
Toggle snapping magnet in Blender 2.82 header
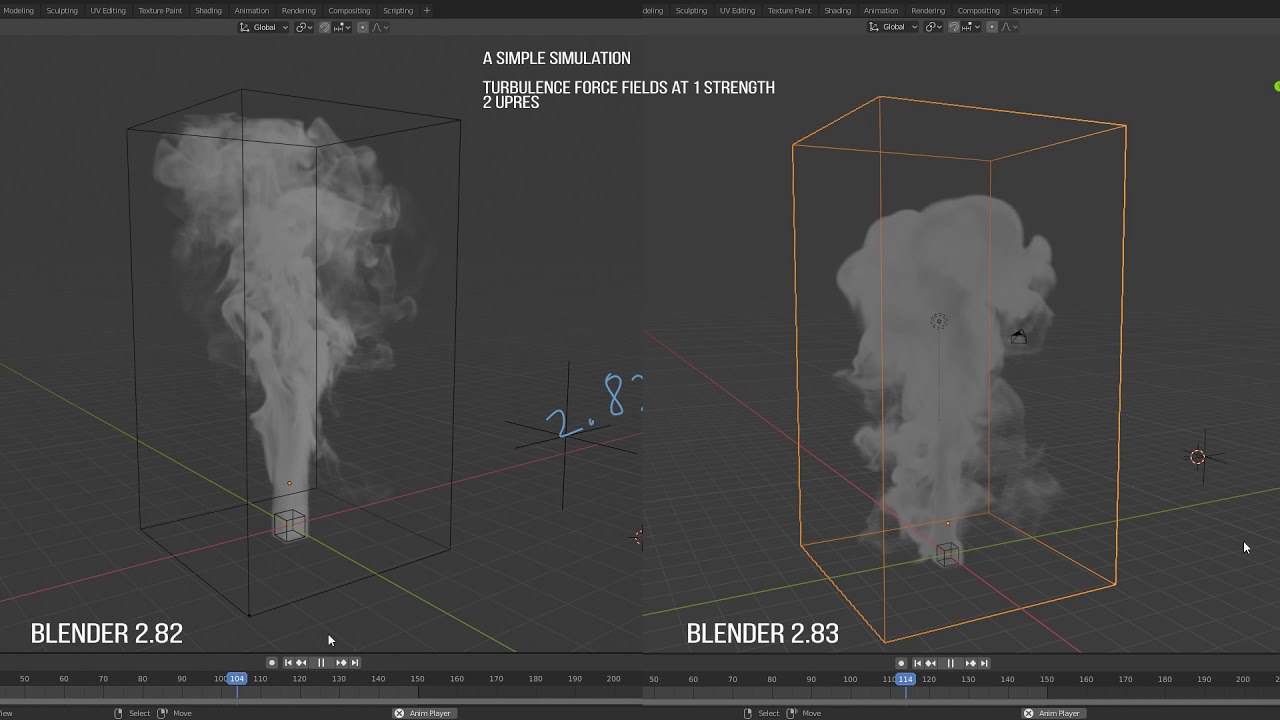pos(325,27)
